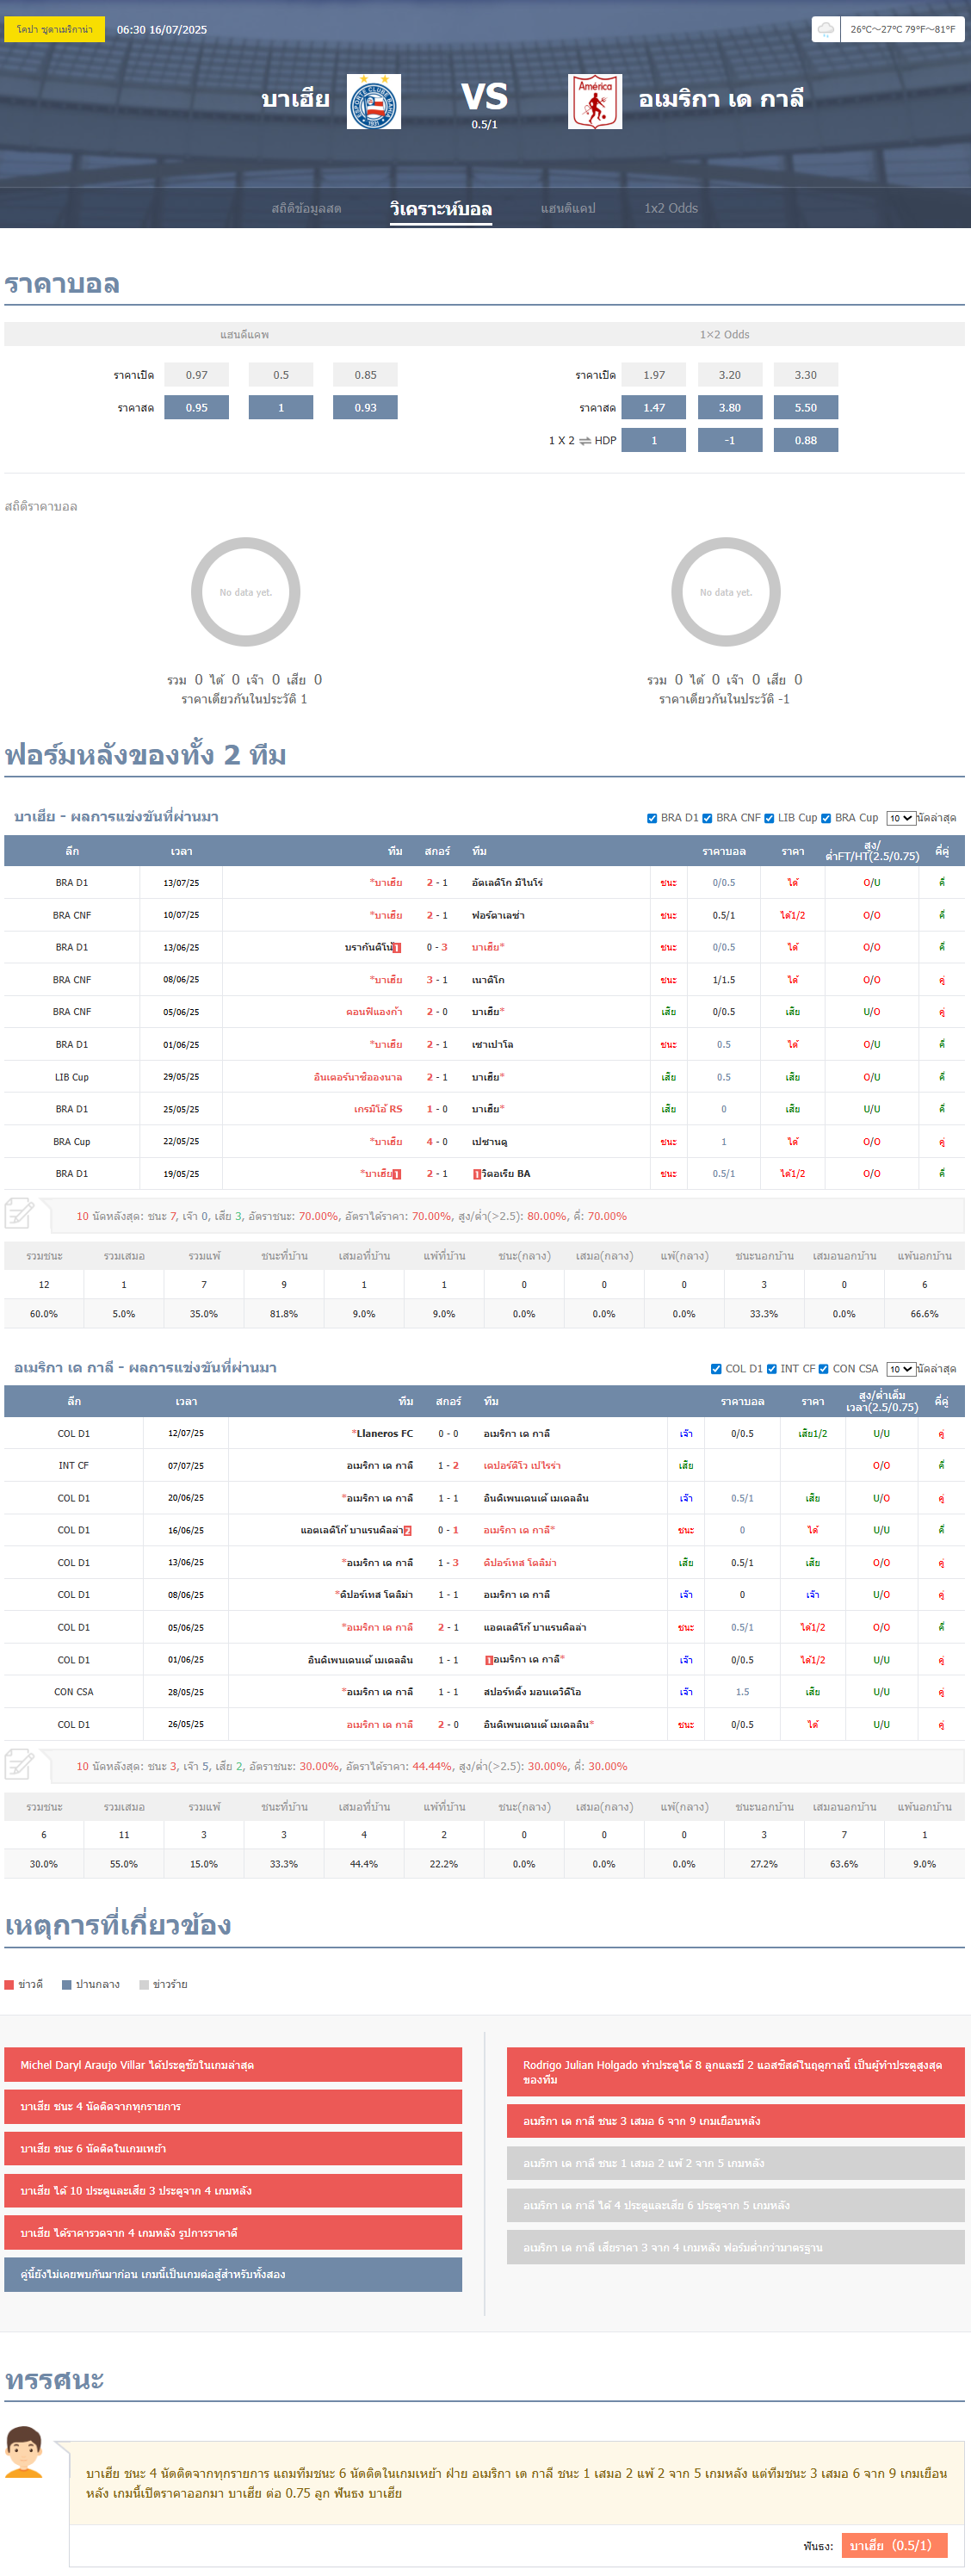971x2576 pixels.
Task: Toggle the LIB Cup checkbox
Action: tap(769, 818)
